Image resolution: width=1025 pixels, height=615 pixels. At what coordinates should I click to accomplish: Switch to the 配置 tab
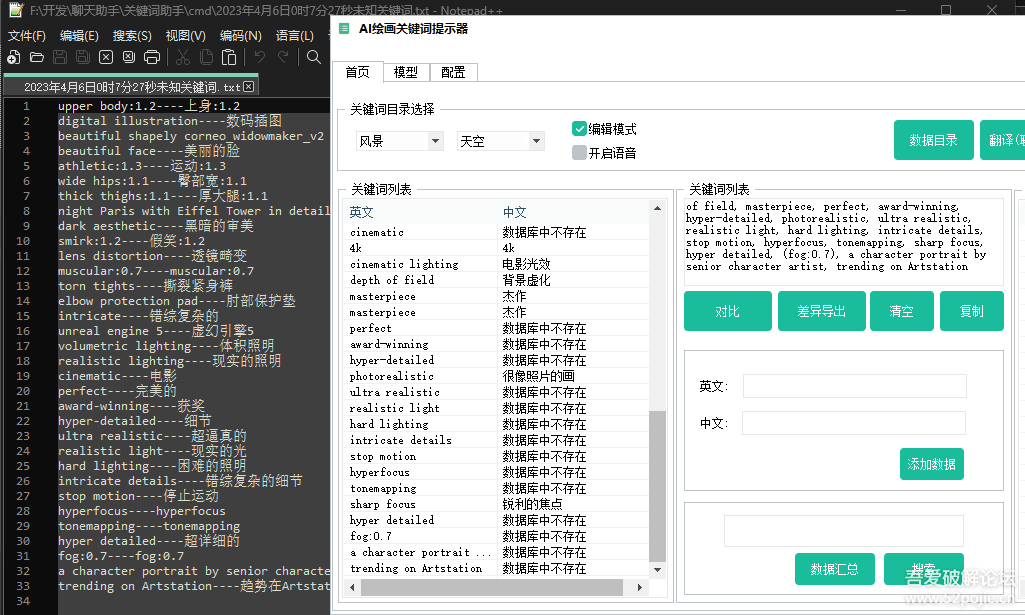453,72
